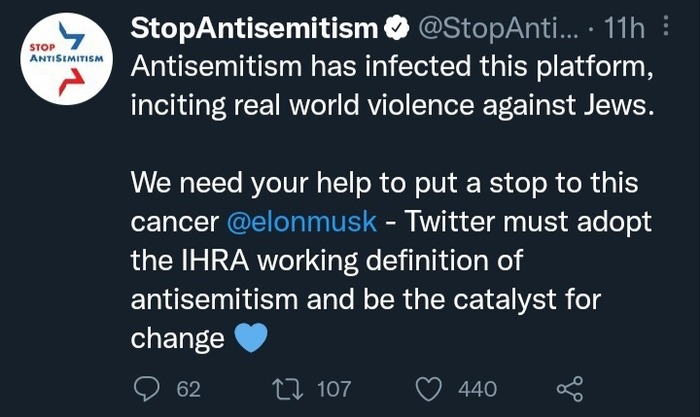This screenshot has width=700, height=417.
Task: Open the share icon options
Action: [568, 388]
